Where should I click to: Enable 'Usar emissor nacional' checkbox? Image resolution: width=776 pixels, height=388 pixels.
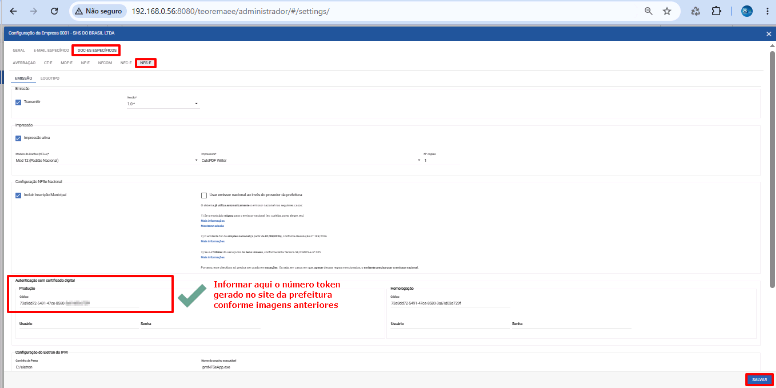[x=204, y=195]
